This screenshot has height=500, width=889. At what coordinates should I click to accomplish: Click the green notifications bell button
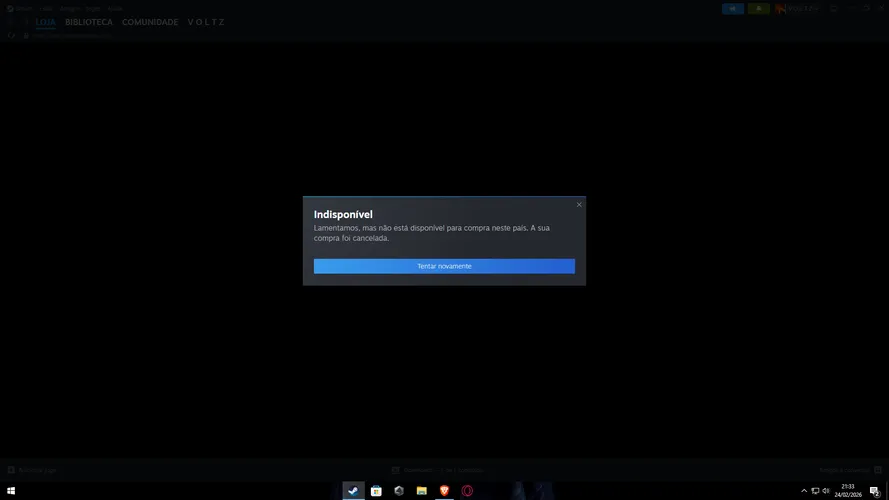759,9
